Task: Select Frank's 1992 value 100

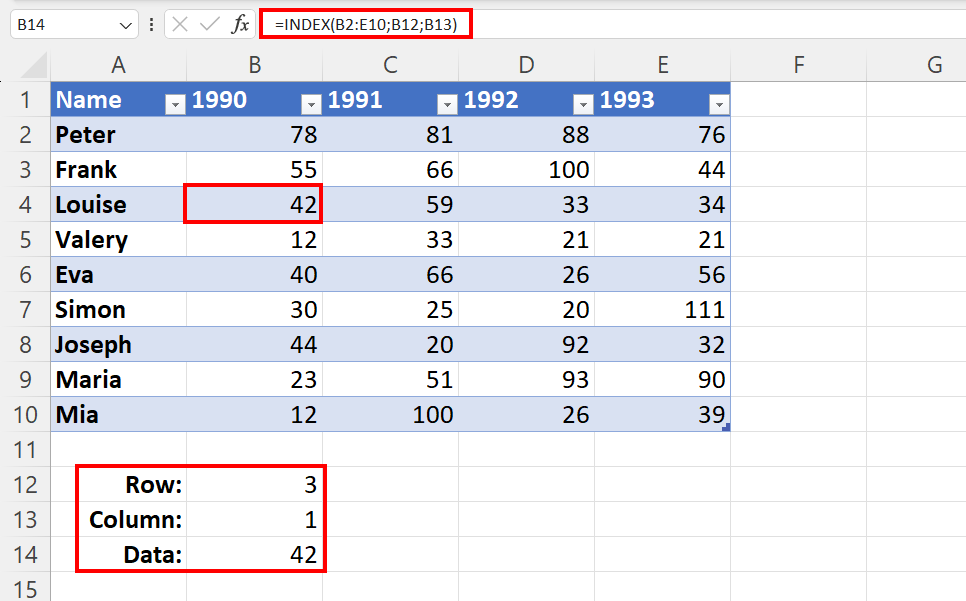Action: pos(526,169)
